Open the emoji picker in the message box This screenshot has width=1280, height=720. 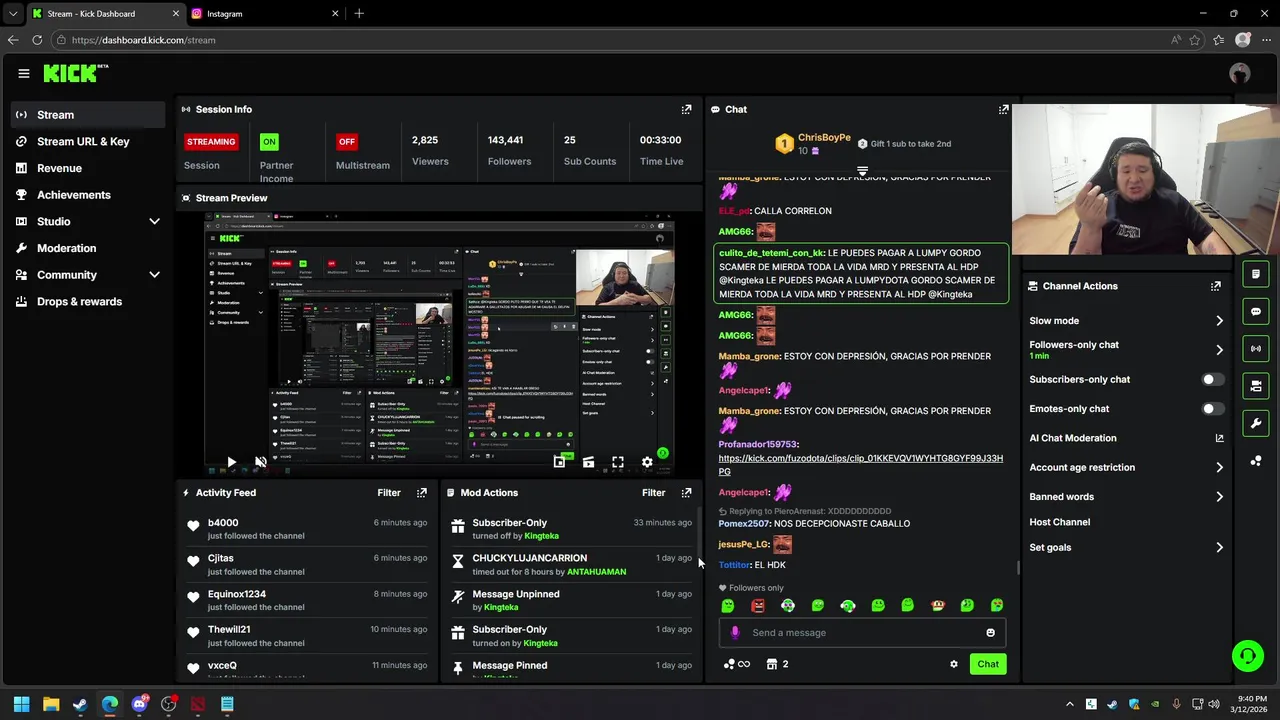point(990,633)
